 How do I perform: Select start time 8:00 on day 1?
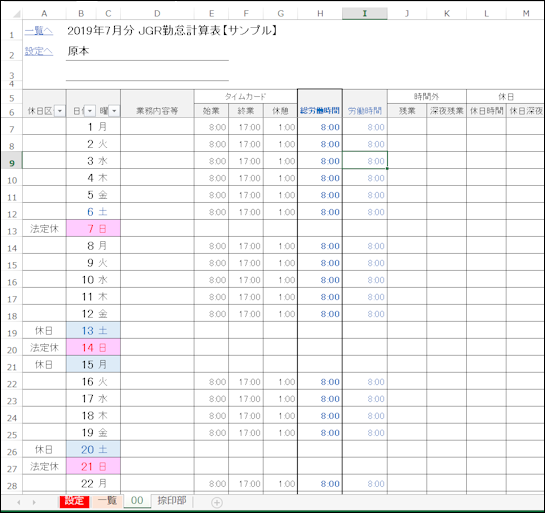tap(211, 127)
